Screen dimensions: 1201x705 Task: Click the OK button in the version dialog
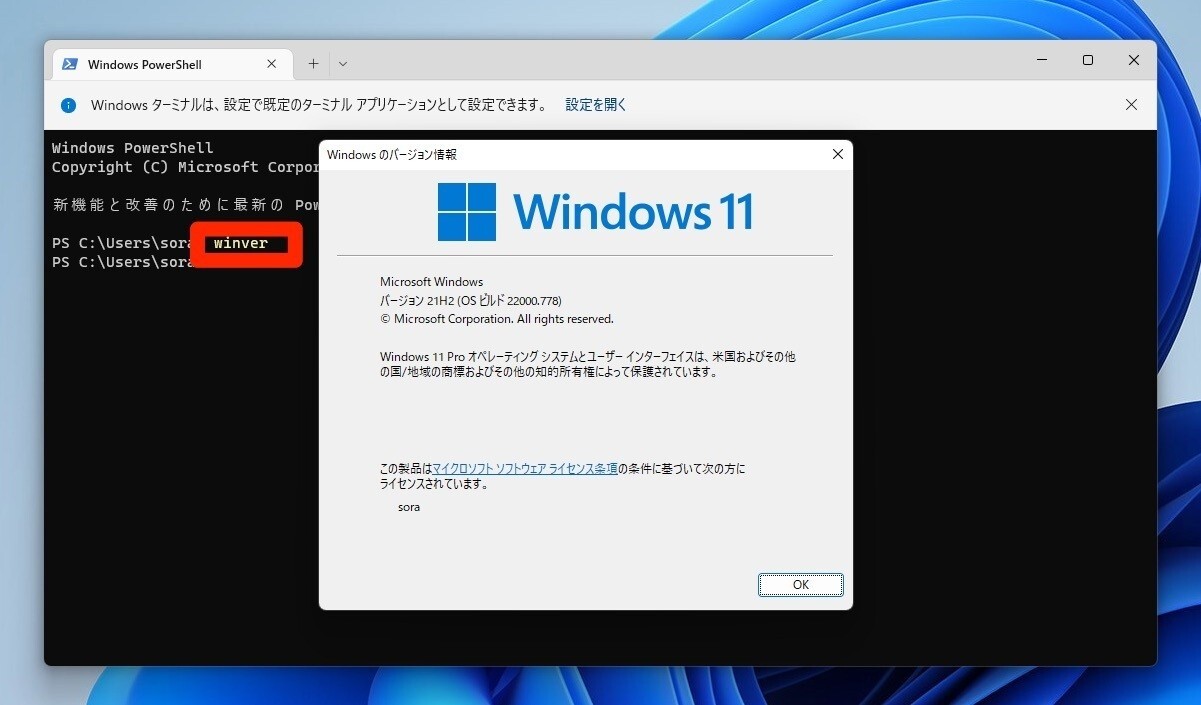(x=800, y=585)
